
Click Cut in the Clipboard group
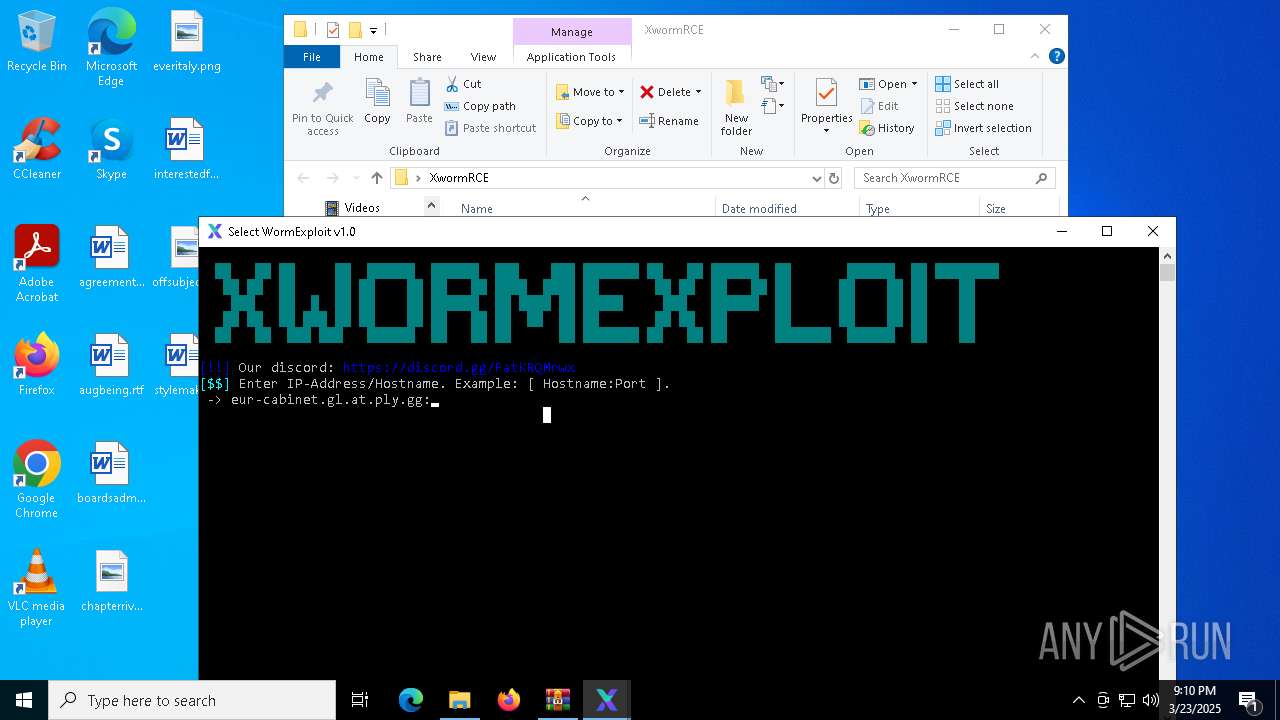pos(463,84)
